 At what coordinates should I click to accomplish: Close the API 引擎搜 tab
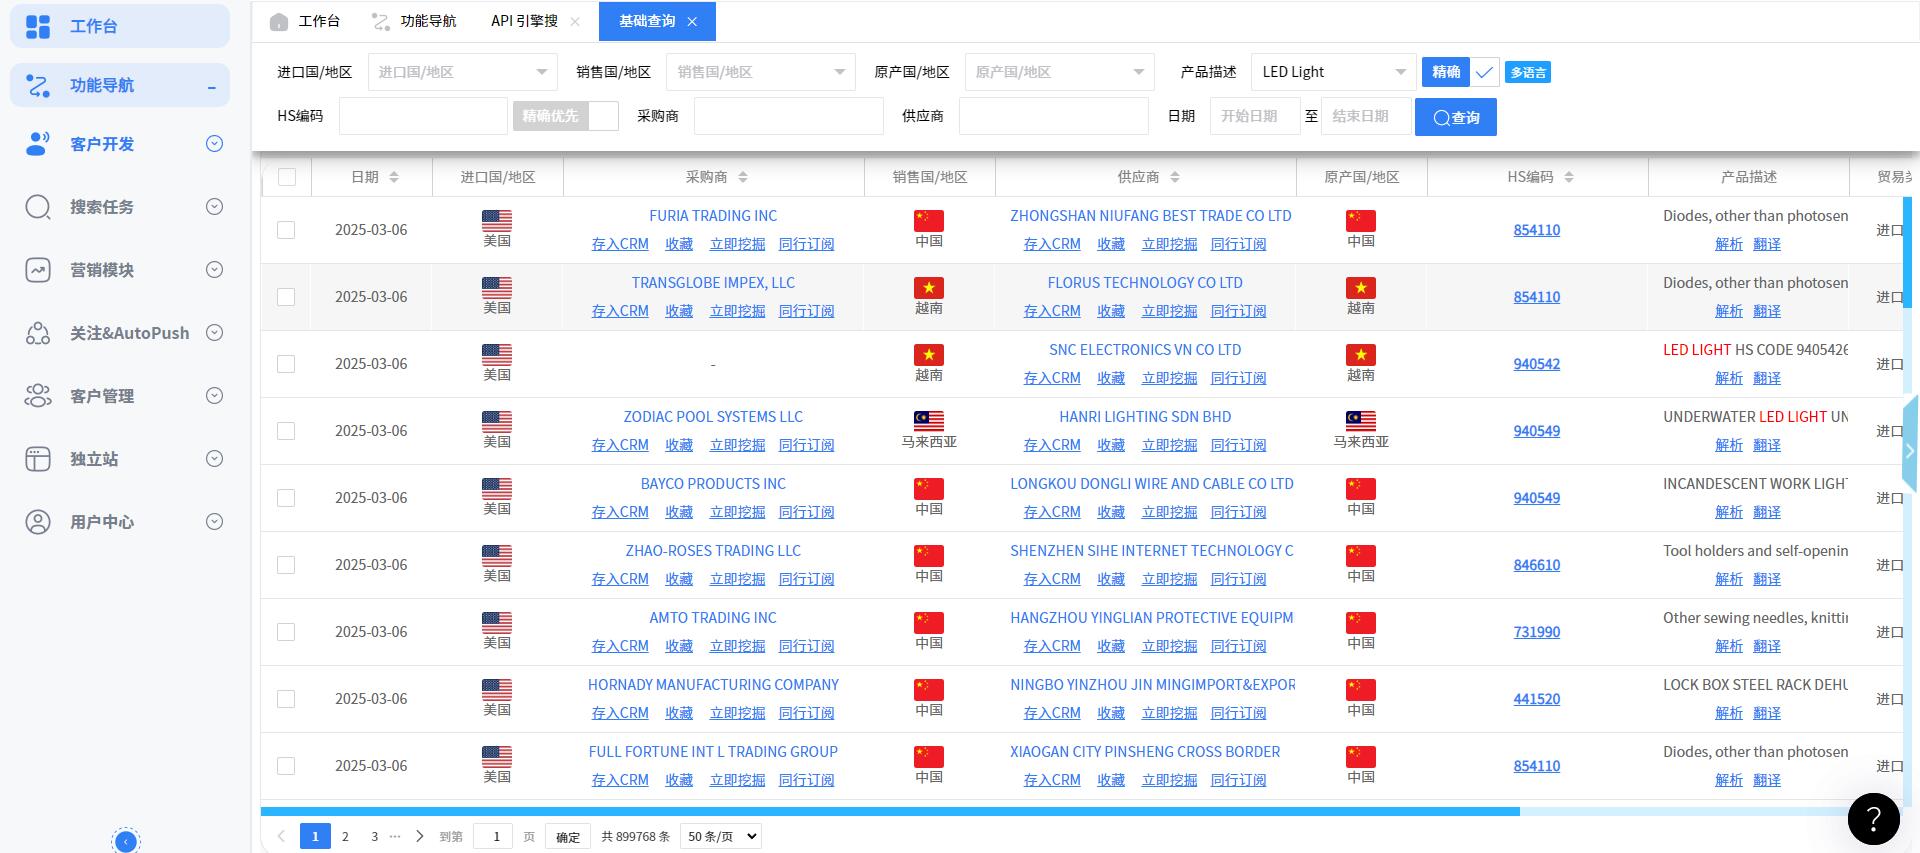tap(575, 21)
